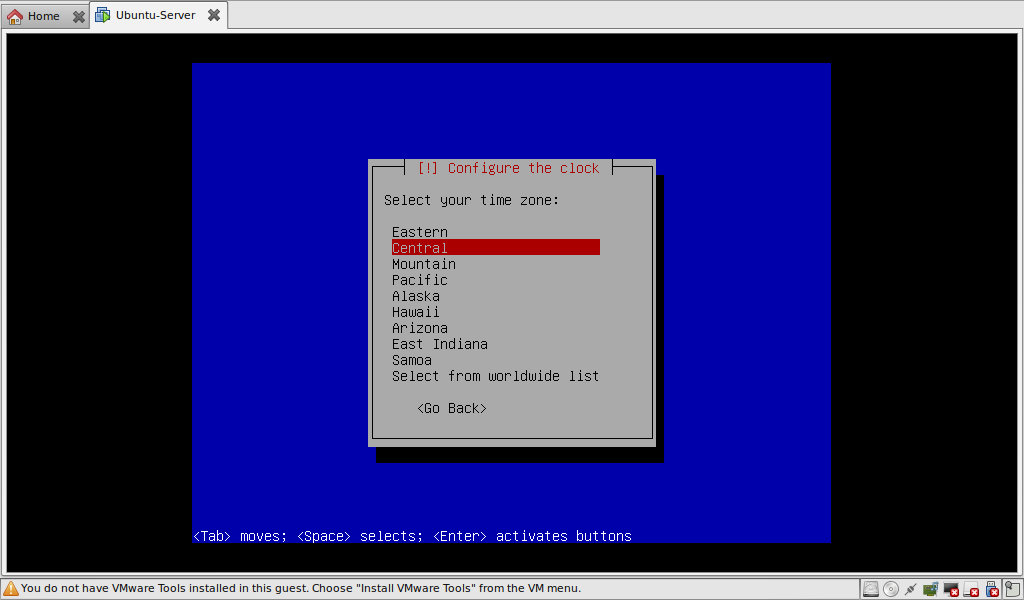The height and width of the screenshot is (600, 1024).
Task: Click the CD/DVD drive status icon
Action: pos(891,589)
